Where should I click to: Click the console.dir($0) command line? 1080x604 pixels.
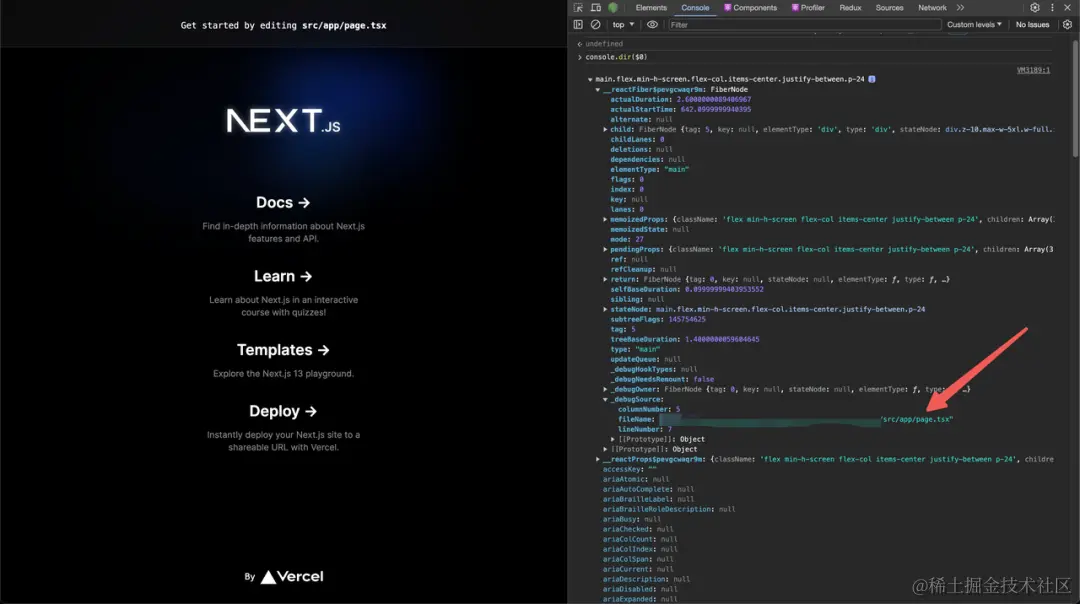click(616, 57)
